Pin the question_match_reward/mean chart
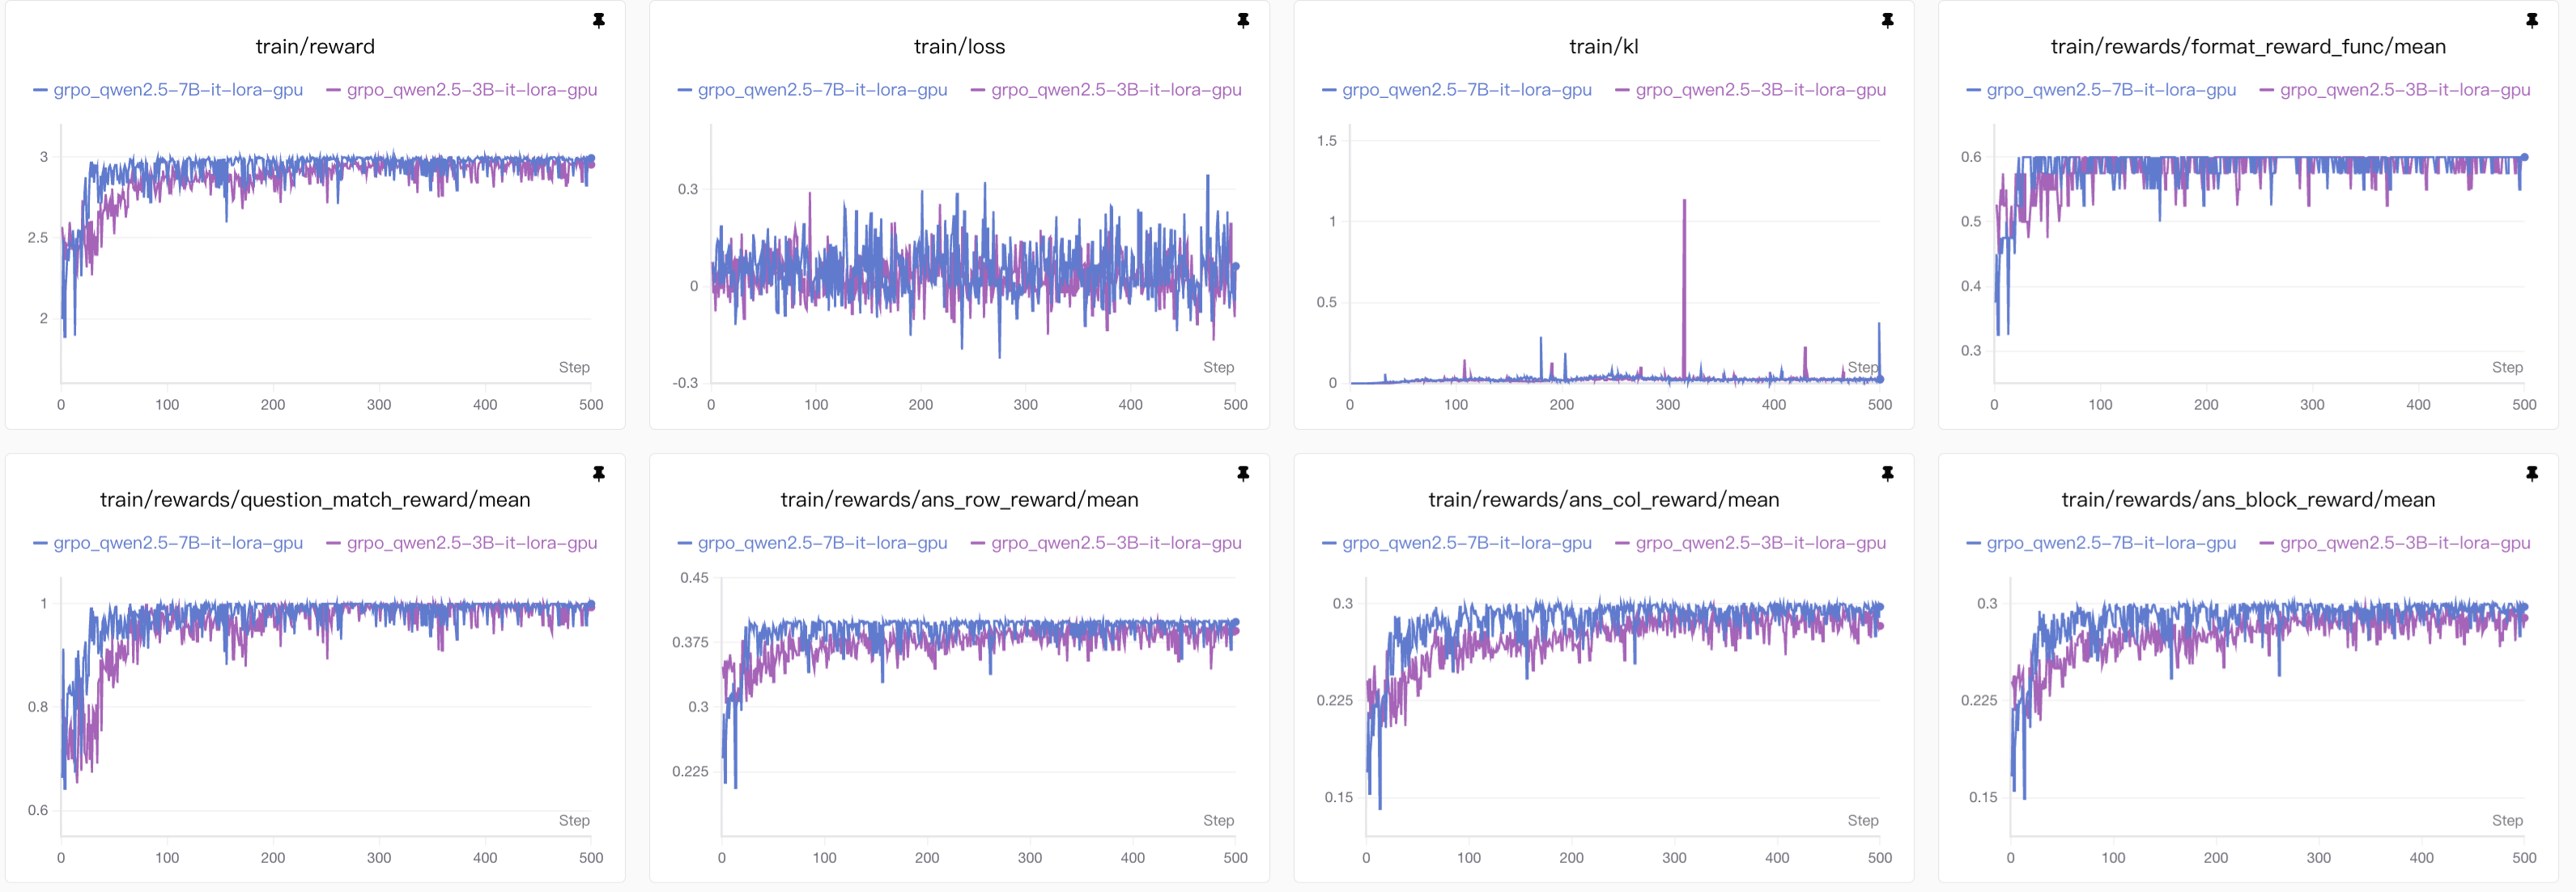This screenshot has width=2576, height=892. pyautogui.click(x=598, y=473)
